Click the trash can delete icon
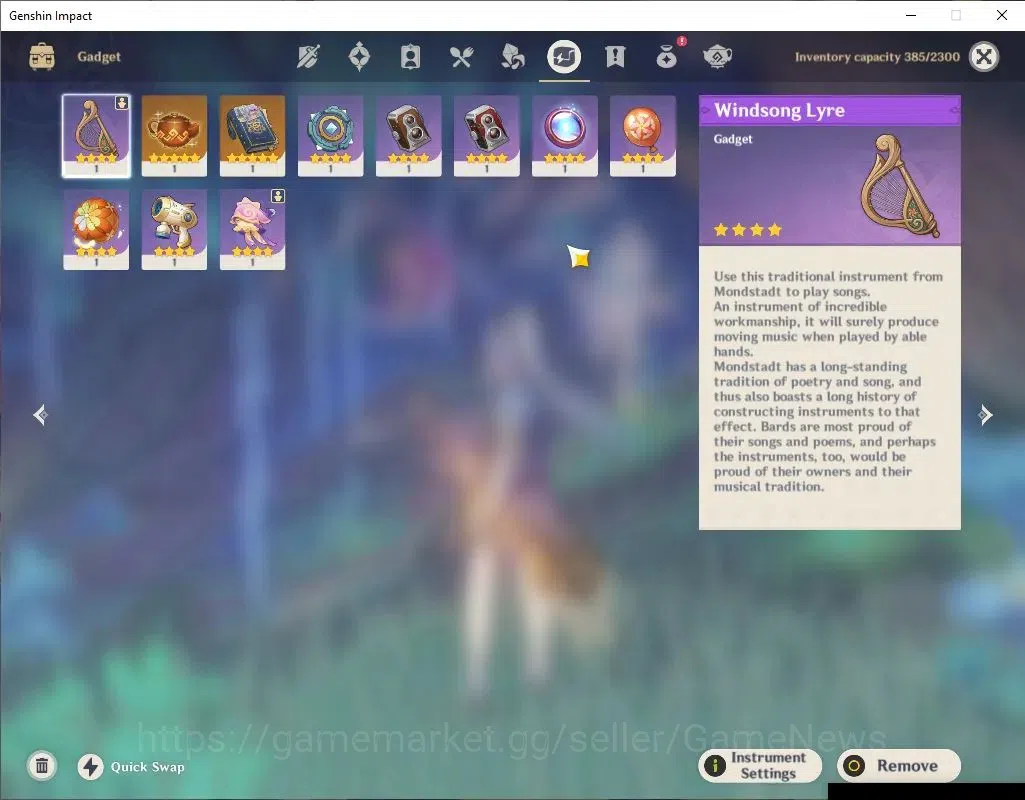Image resolution: width=1025 pixels, height=800 pixels. coord(42,766)
